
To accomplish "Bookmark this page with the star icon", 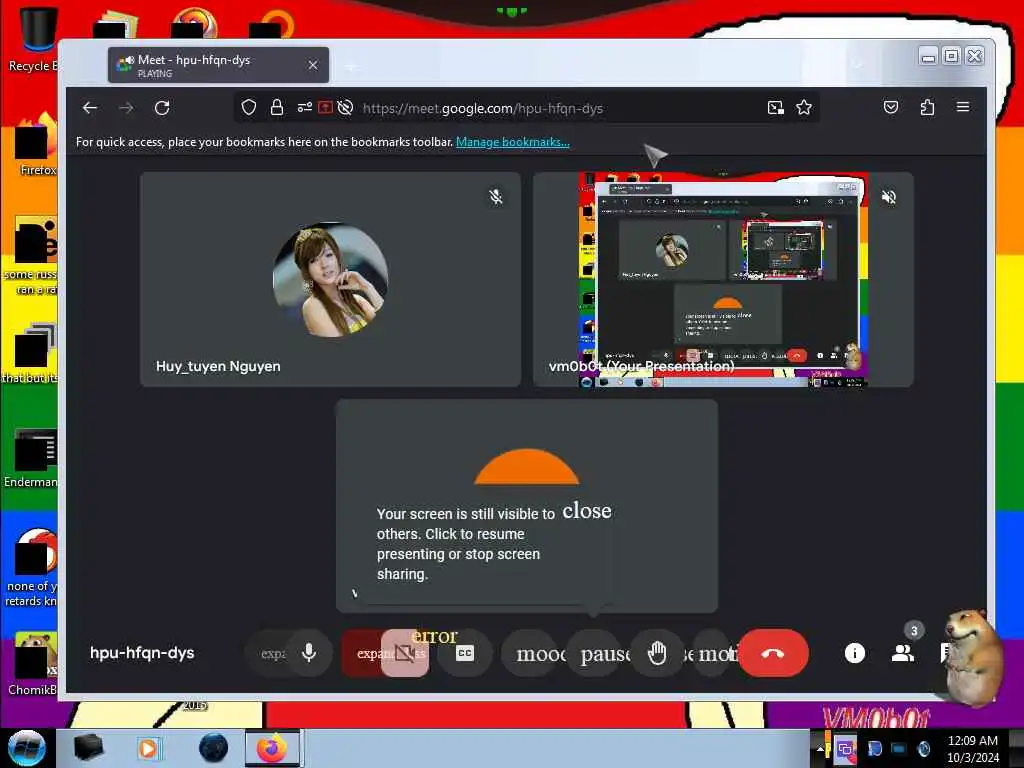I will (x=804, y=107).
